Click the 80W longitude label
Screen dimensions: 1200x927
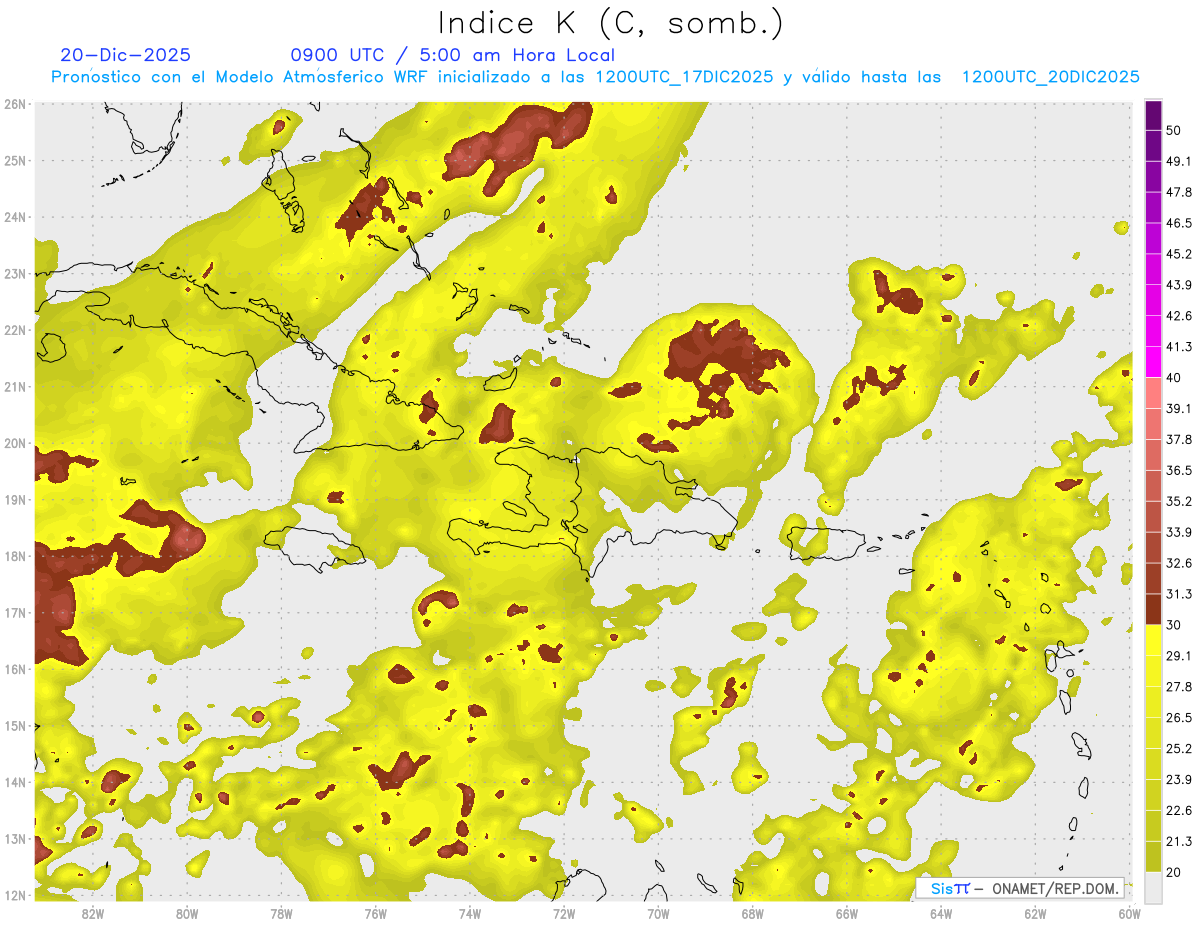point(187,914)
